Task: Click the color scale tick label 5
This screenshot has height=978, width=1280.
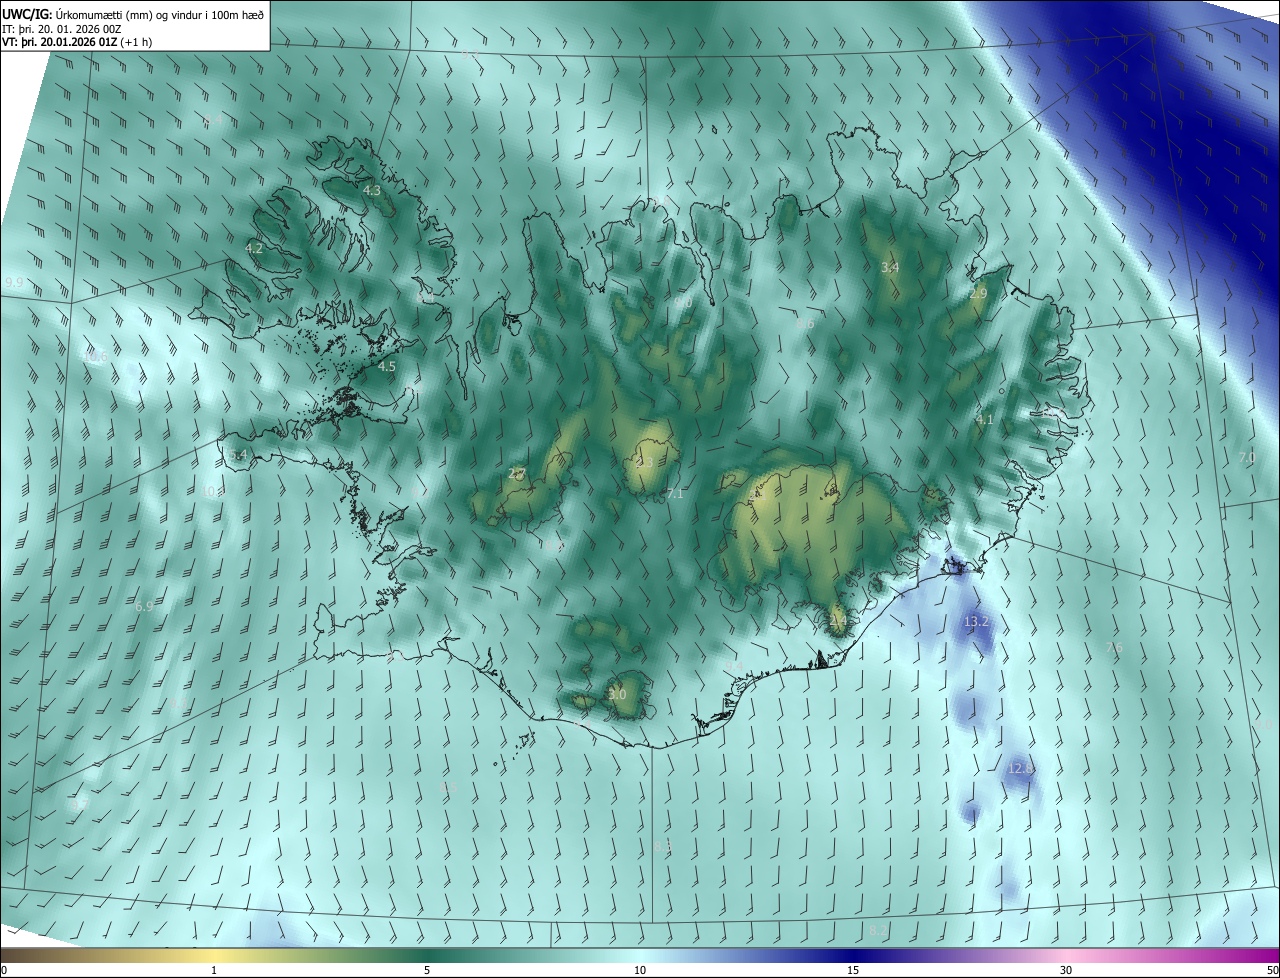Action: coord(427,970)
